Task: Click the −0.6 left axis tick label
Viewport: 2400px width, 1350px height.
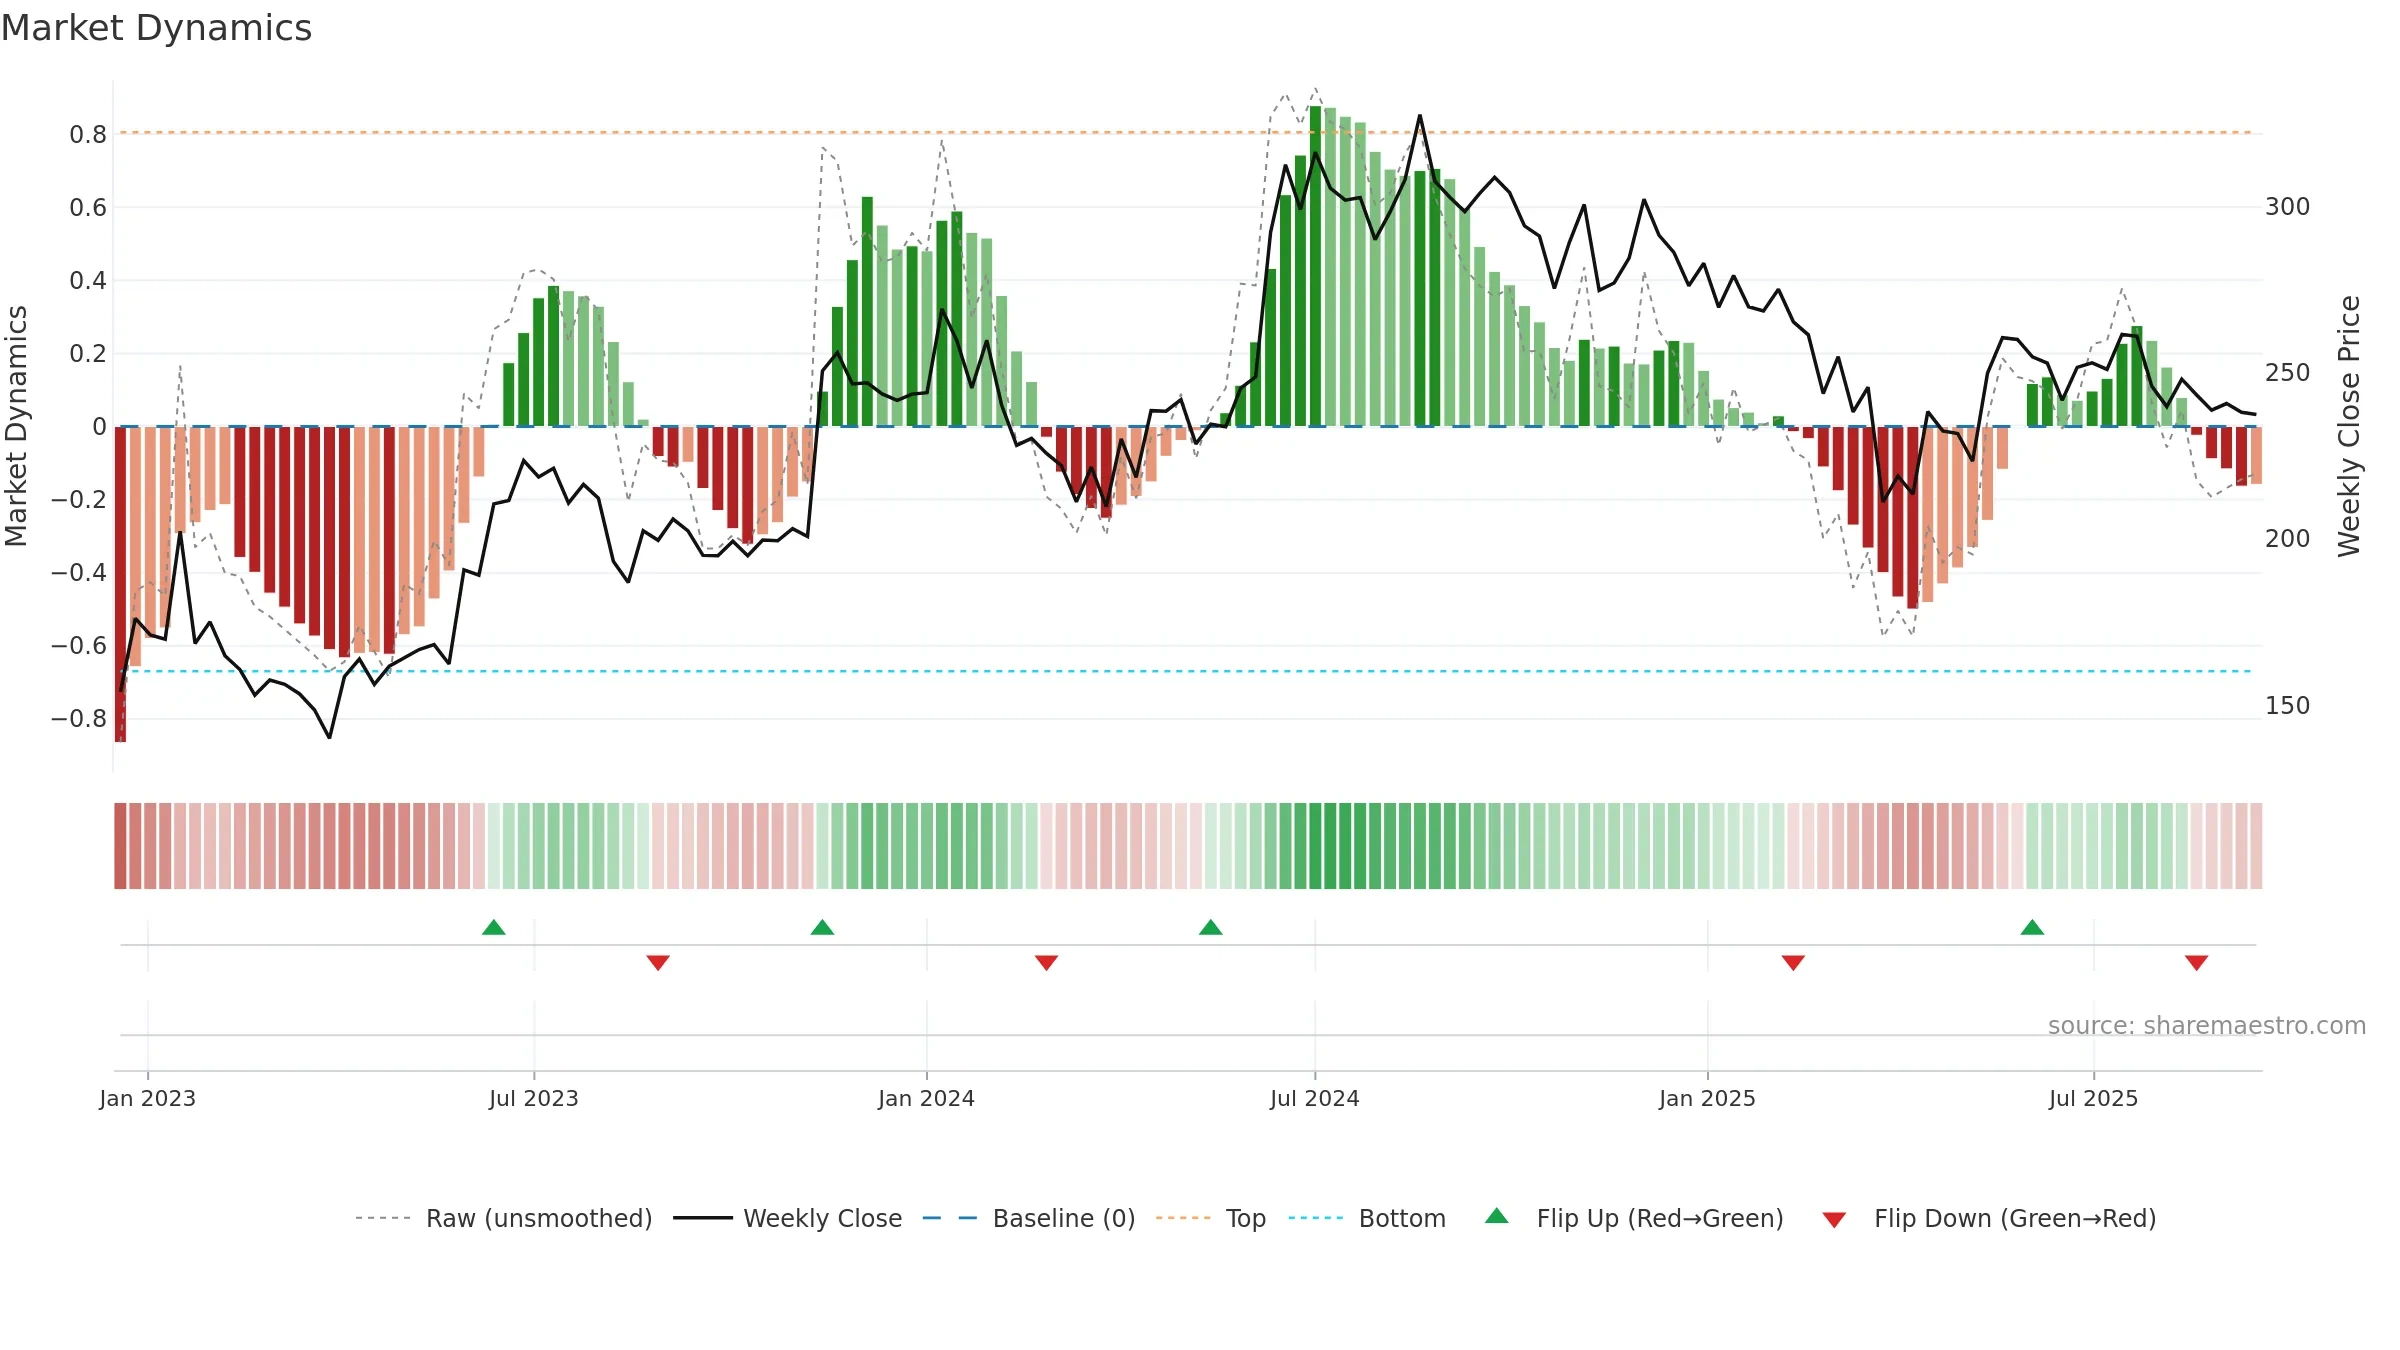Action: [79, 645]
